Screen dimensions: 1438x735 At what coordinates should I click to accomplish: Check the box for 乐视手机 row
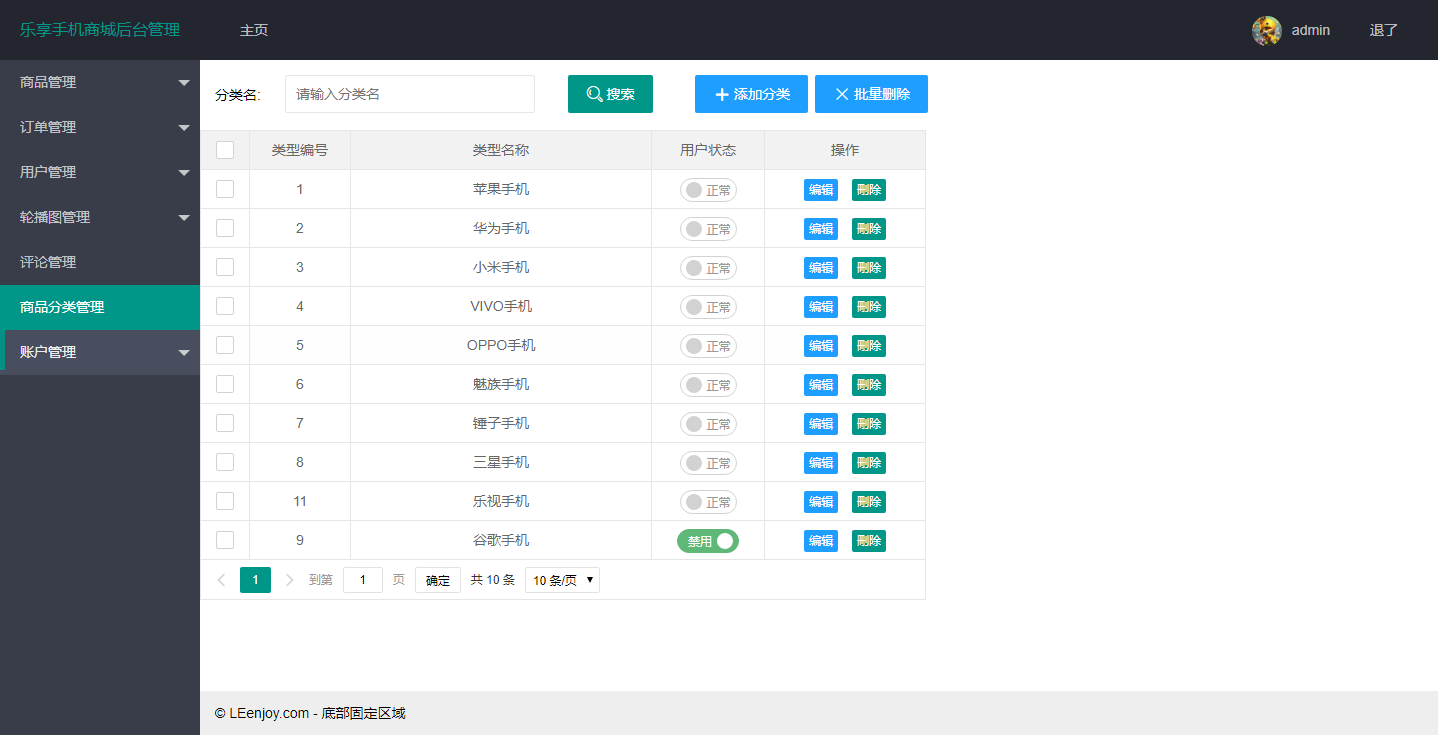click(225, 501)
